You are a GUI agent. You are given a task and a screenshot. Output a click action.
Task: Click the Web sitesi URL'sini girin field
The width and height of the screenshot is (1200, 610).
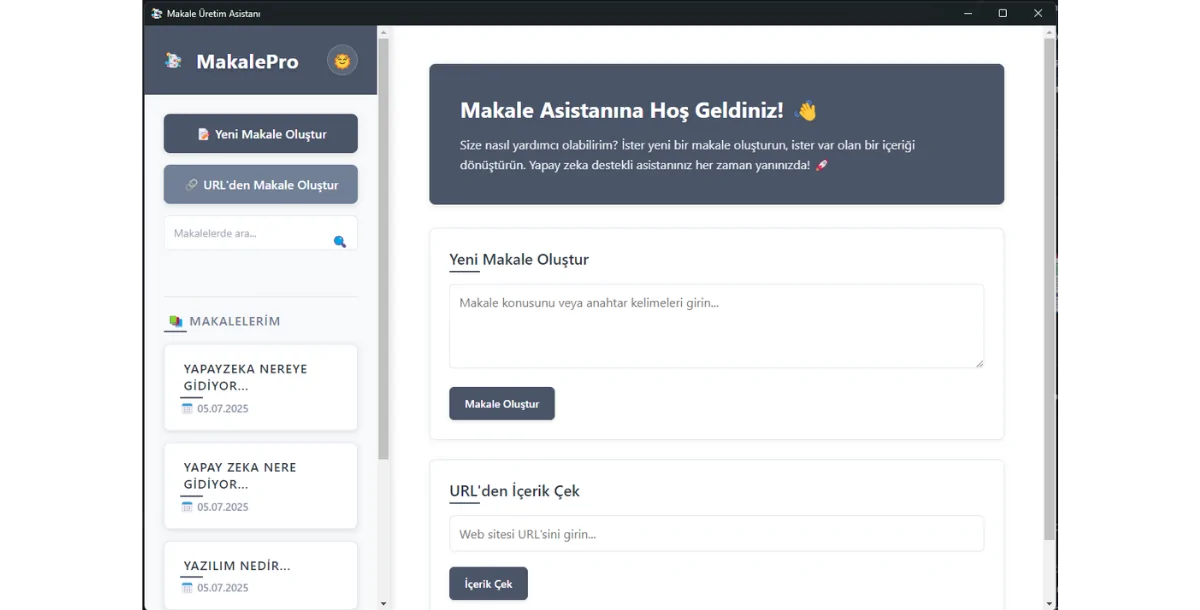coord(716,534)
